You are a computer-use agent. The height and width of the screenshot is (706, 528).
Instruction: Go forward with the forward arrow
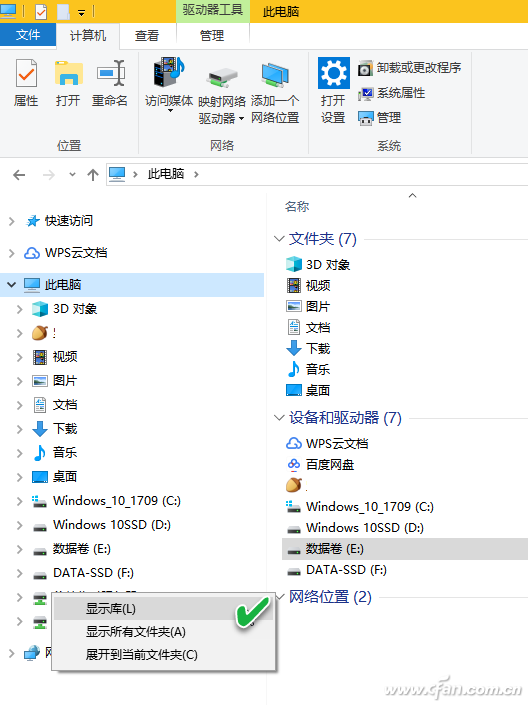(49, 175)
